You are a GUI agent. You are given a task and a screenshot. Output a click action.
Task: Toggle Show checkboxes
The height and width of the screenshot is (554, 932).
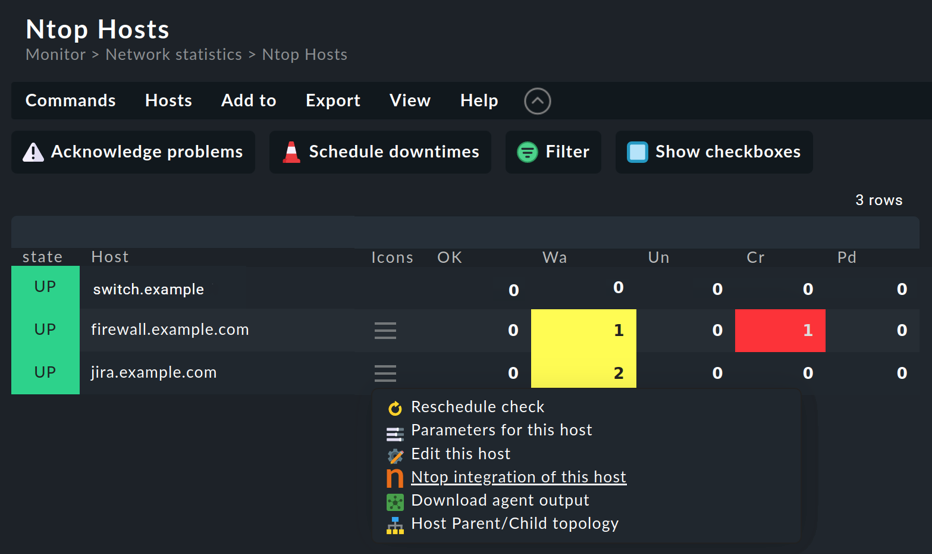[714, 152]
